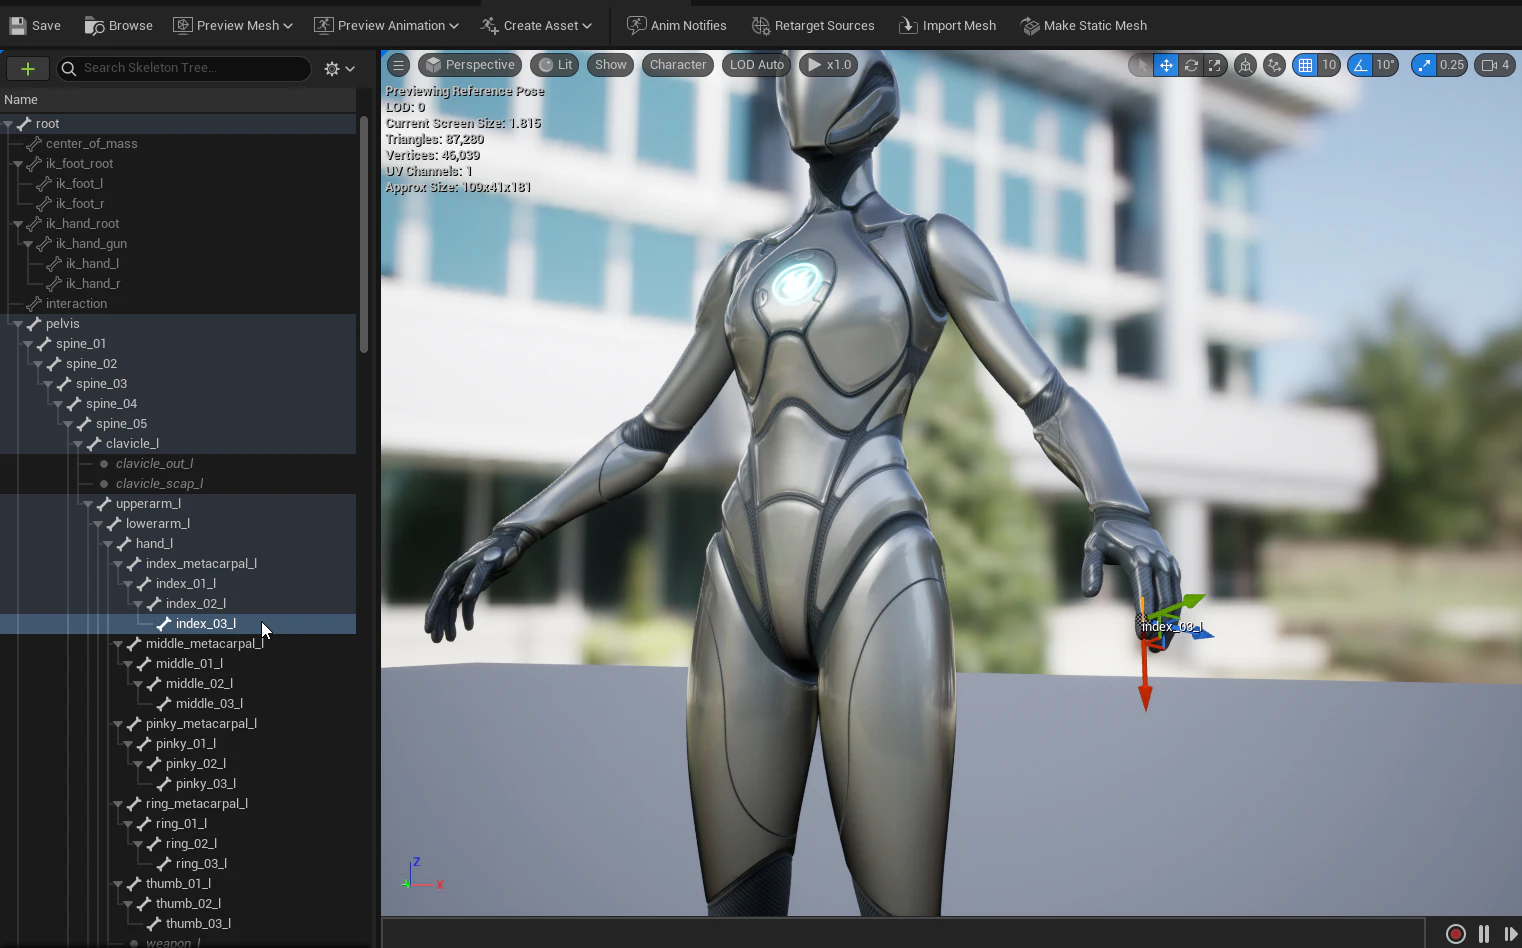Image resolution: width=1522 pixels, height=948 pixels.
Task: Open camera speed setting 4
Action: 1495,65
